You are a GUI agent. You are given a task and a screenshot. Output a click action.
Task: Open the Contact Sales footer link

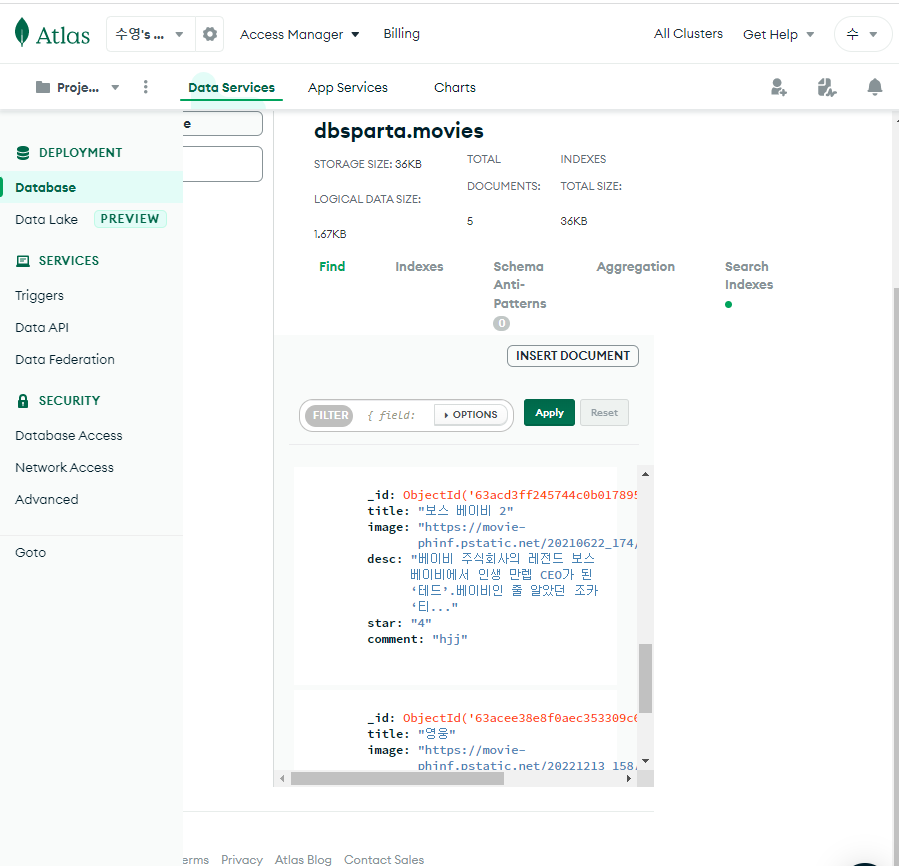(384, 859)
